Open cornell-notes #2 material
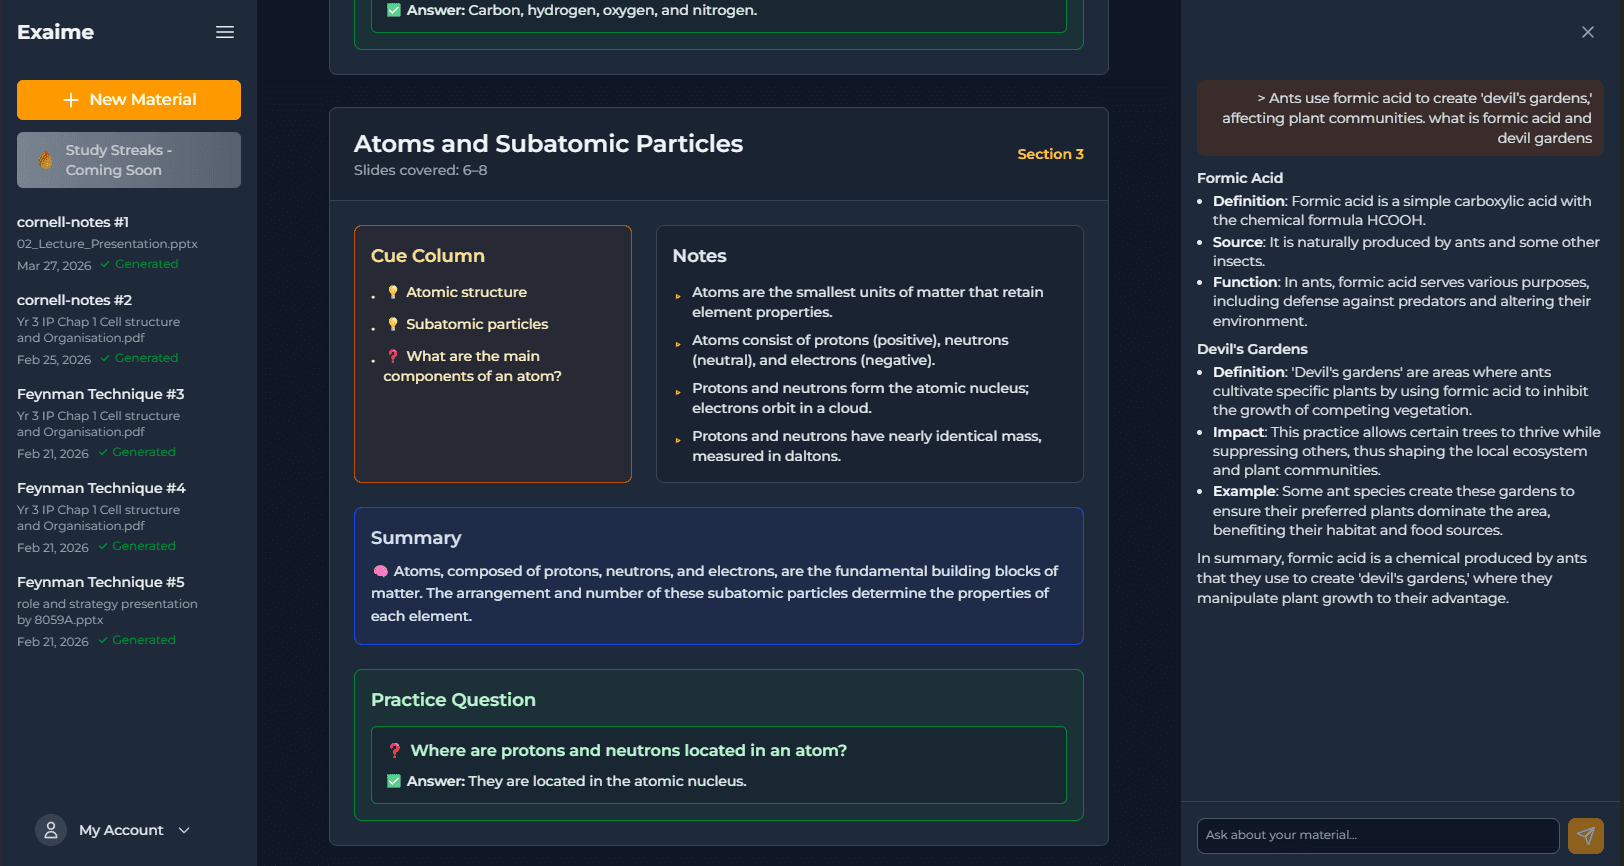The width and height of the screenshot is (1624, 866). tap(129, 329)
